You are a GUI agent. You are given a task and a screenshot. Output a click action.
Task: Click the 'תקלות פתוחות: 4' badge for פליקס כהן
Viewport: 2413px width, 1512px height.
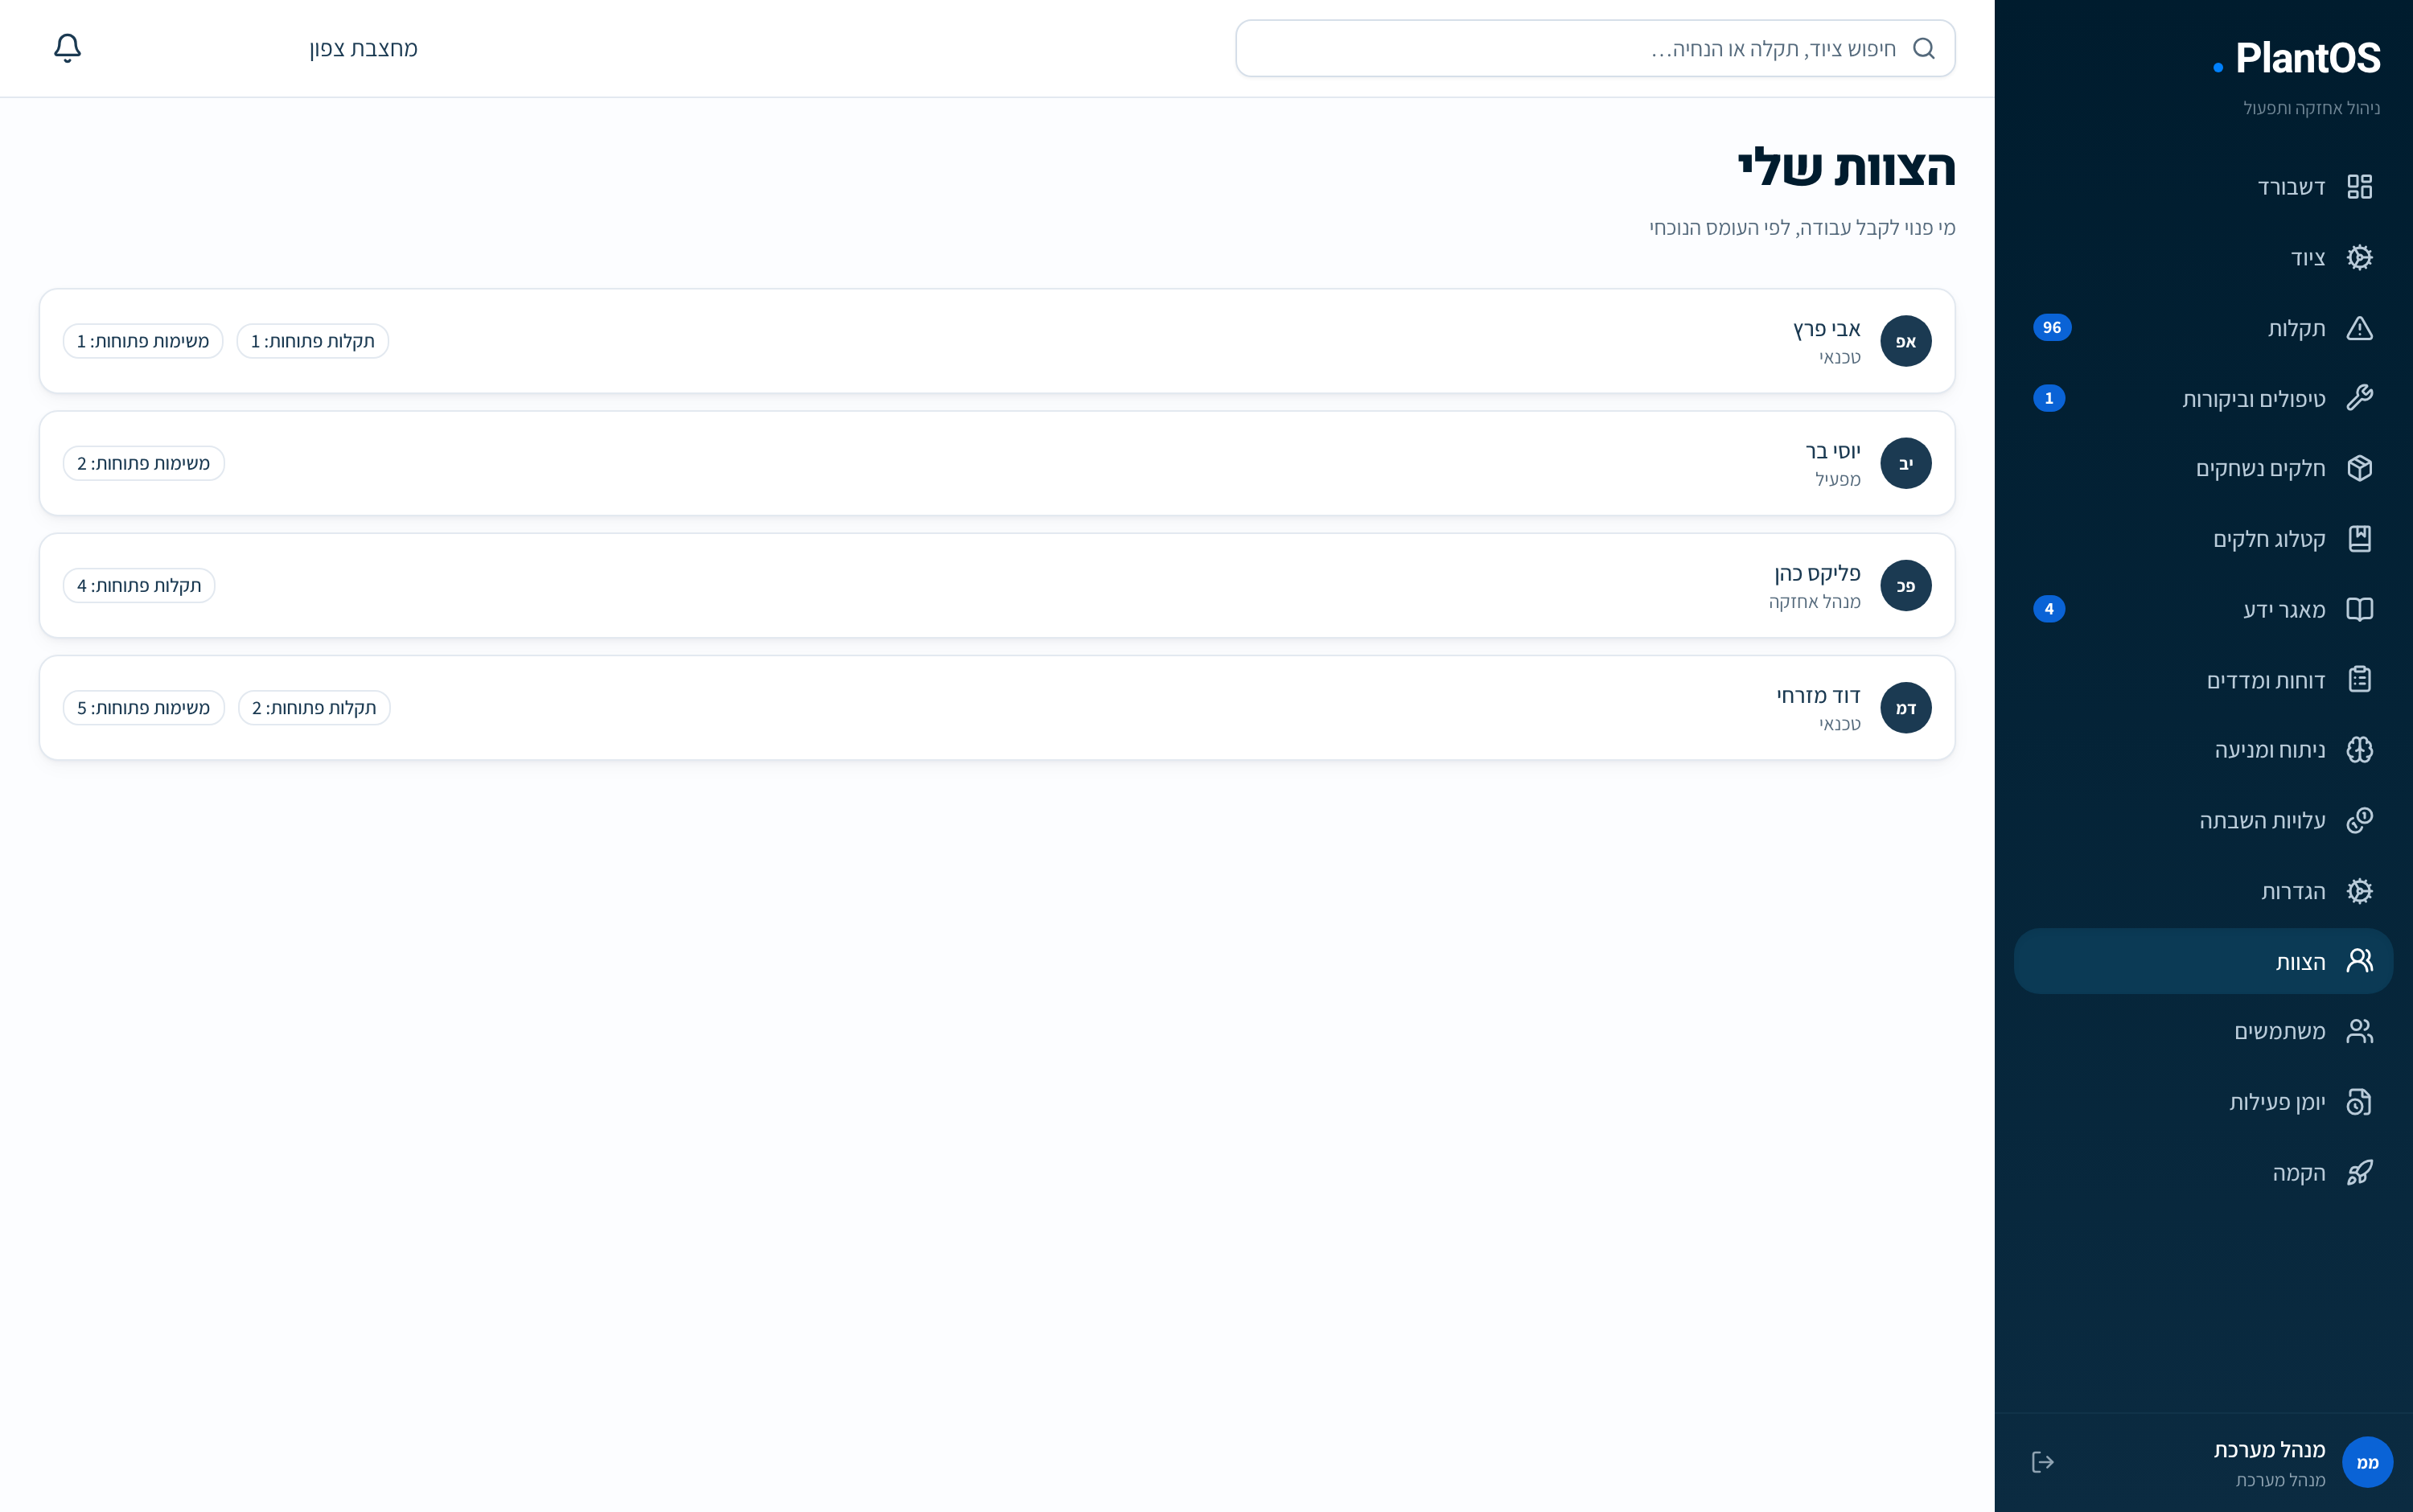click(139, 586)
